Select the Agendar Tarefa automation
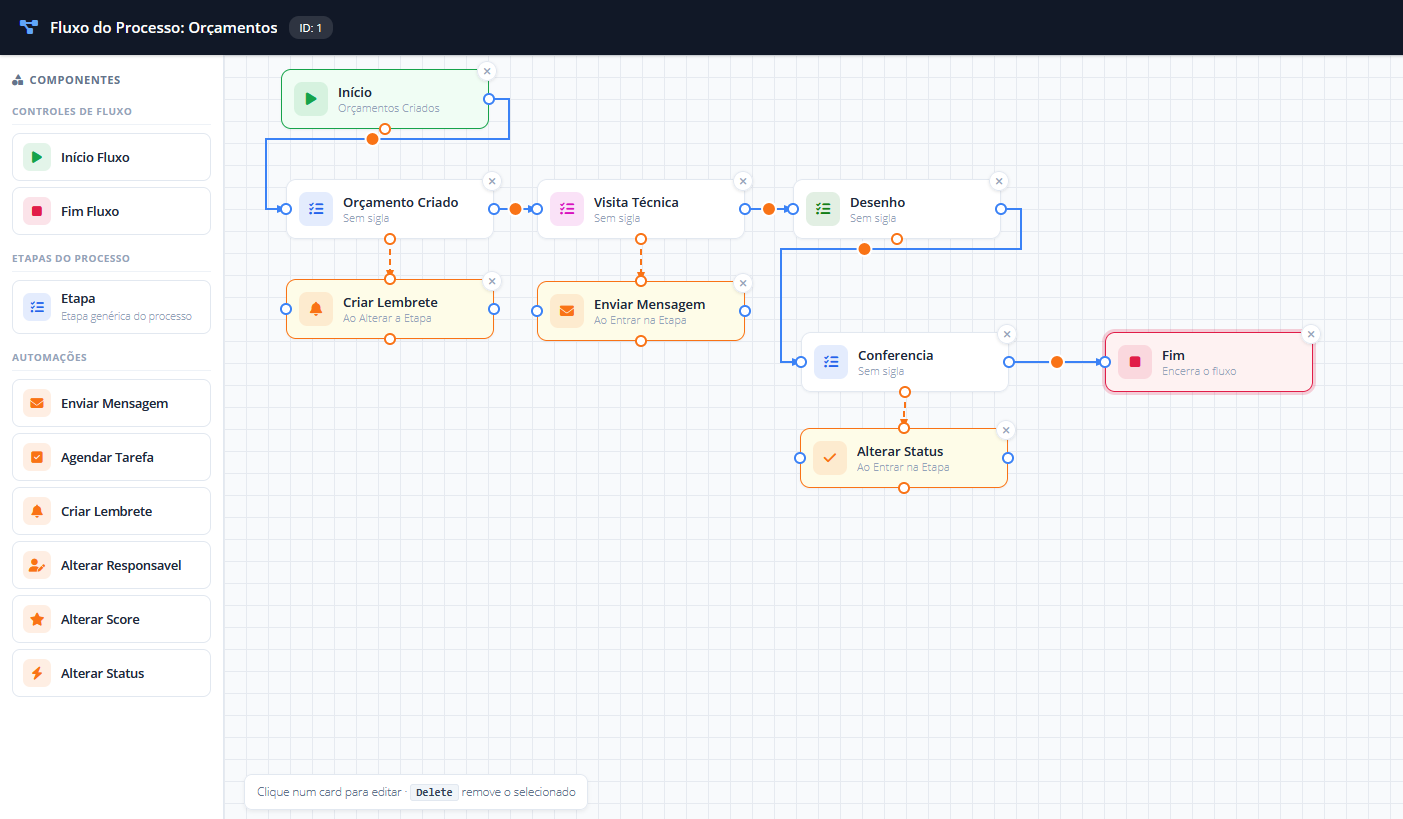This screenshot has width=1403, height=819. pyautogui.click(x=111, y=457)
